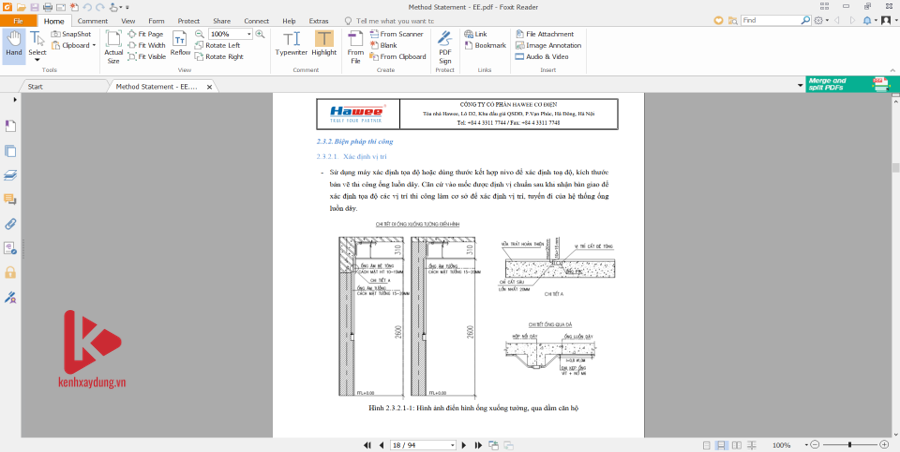This screenshot has height=452, width=900.
Task: Click the SnapShot tool
Action: coord(70,33)
